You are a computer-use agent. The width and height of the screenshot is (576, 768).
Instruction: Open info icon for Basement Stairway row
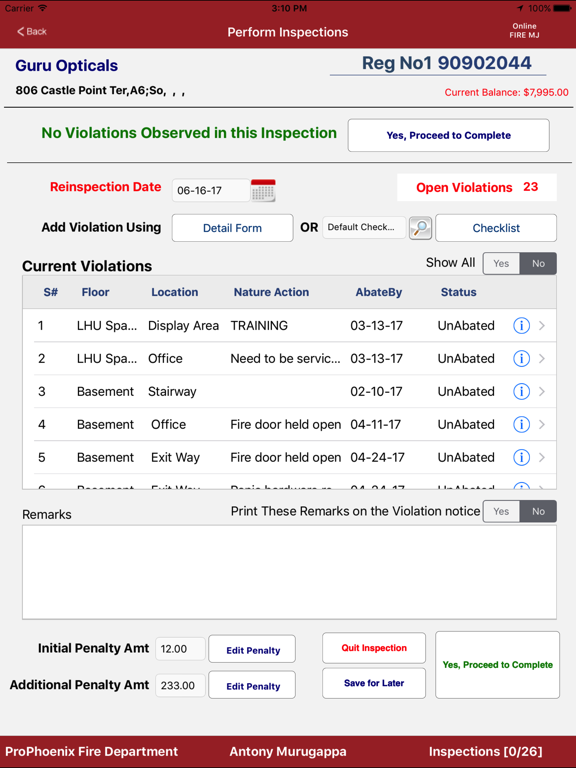[x=521, y=391]
